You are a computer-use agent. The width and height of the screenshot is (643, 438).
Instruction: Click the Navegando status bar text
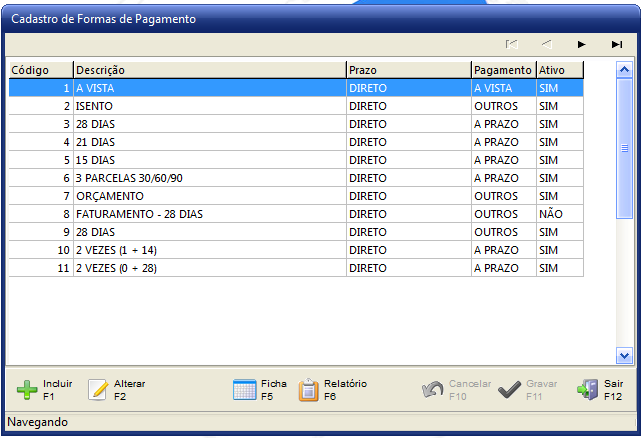38,422
